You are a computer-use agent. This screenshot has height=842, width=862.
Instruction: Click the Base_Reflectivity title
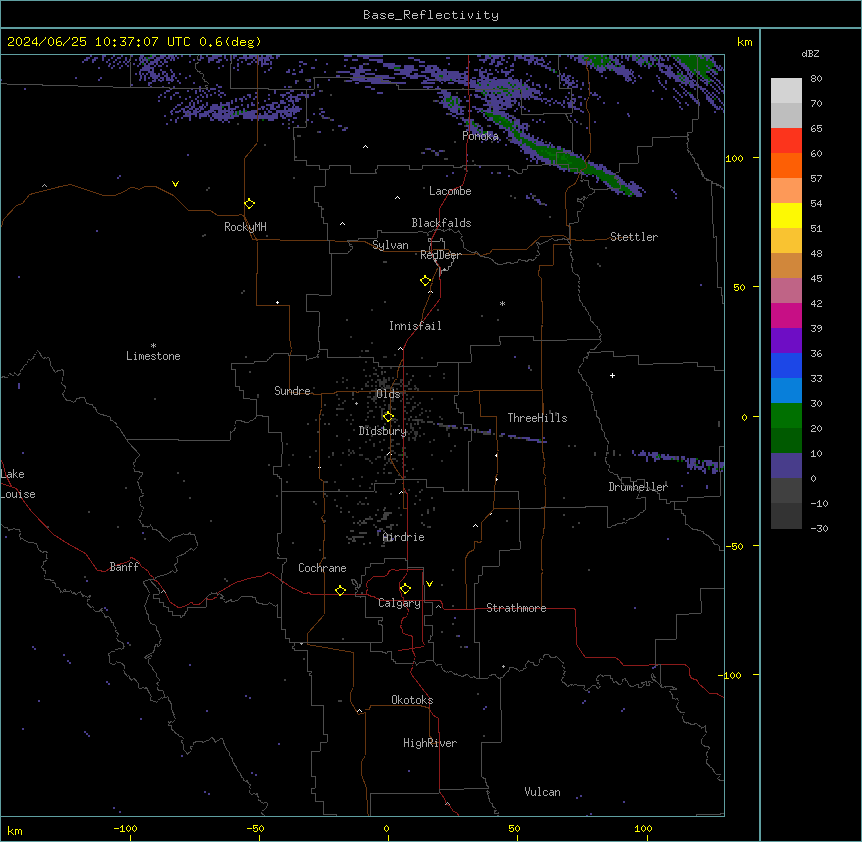[431, 15]
